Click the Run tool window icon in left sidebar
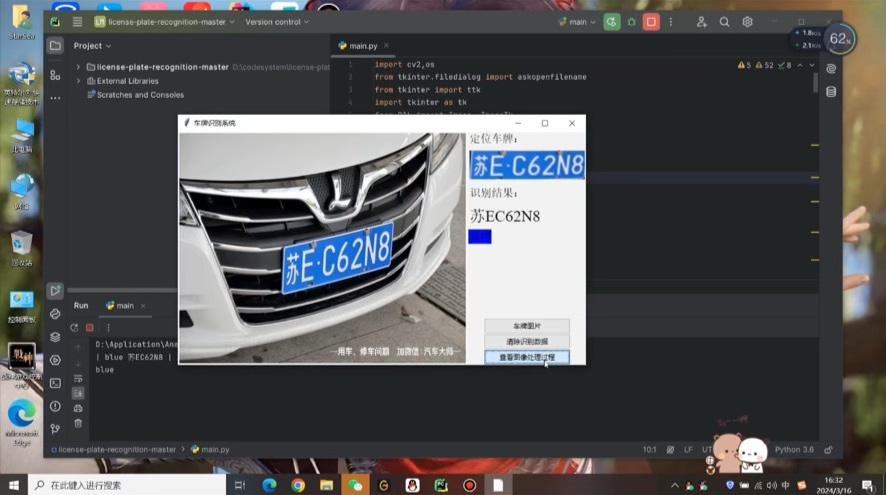886x495 pixels. tap(55, 290)
